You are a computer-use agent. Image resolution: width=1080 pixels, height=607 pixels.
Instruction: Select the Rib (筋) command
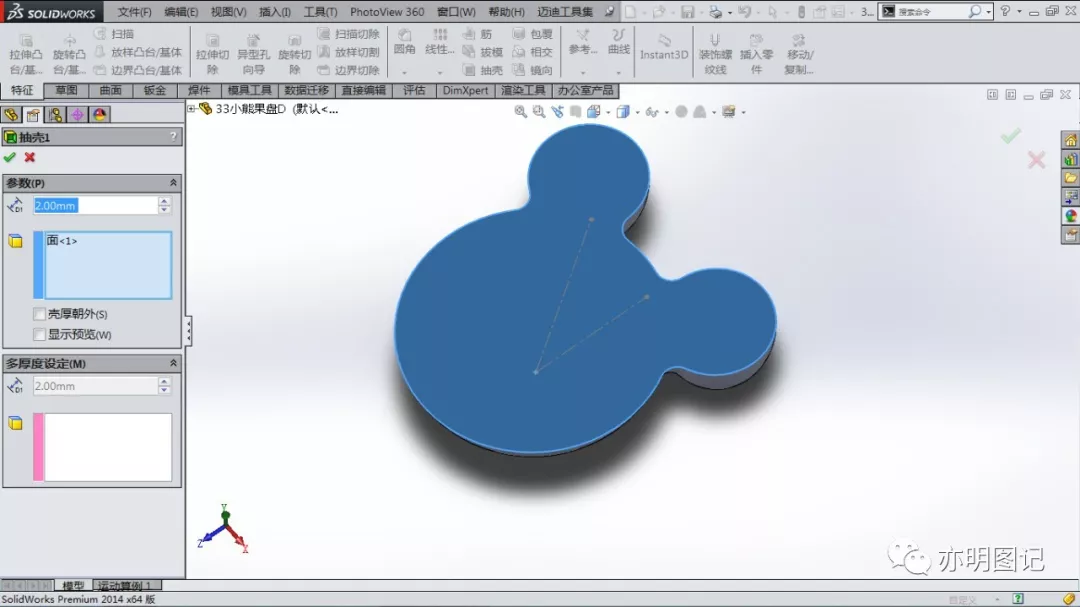click(478, 34)
